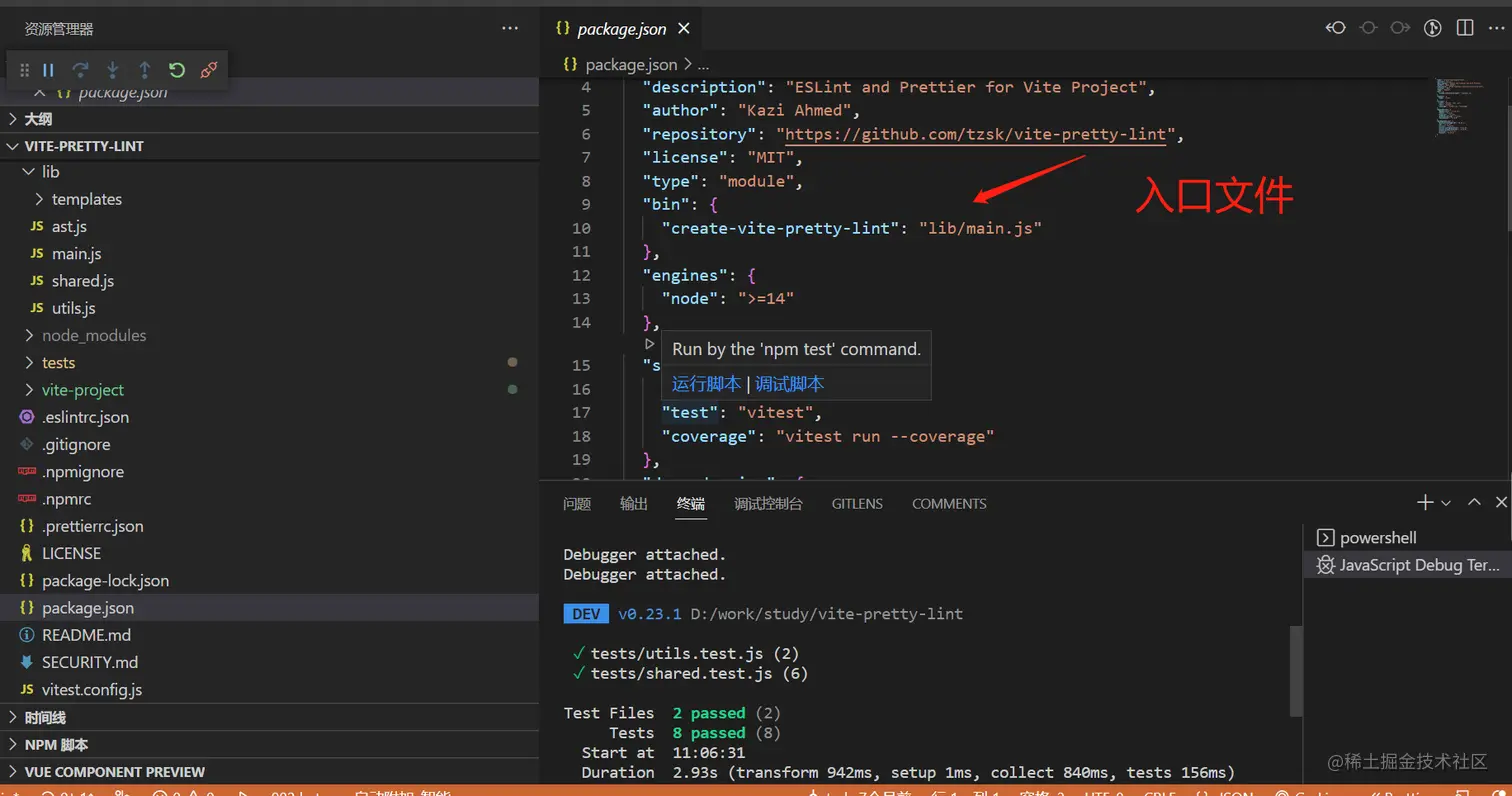This screenshot has width=1512, height=796.
Task: Click the .npmignore file icon
Action: [27, 471]
